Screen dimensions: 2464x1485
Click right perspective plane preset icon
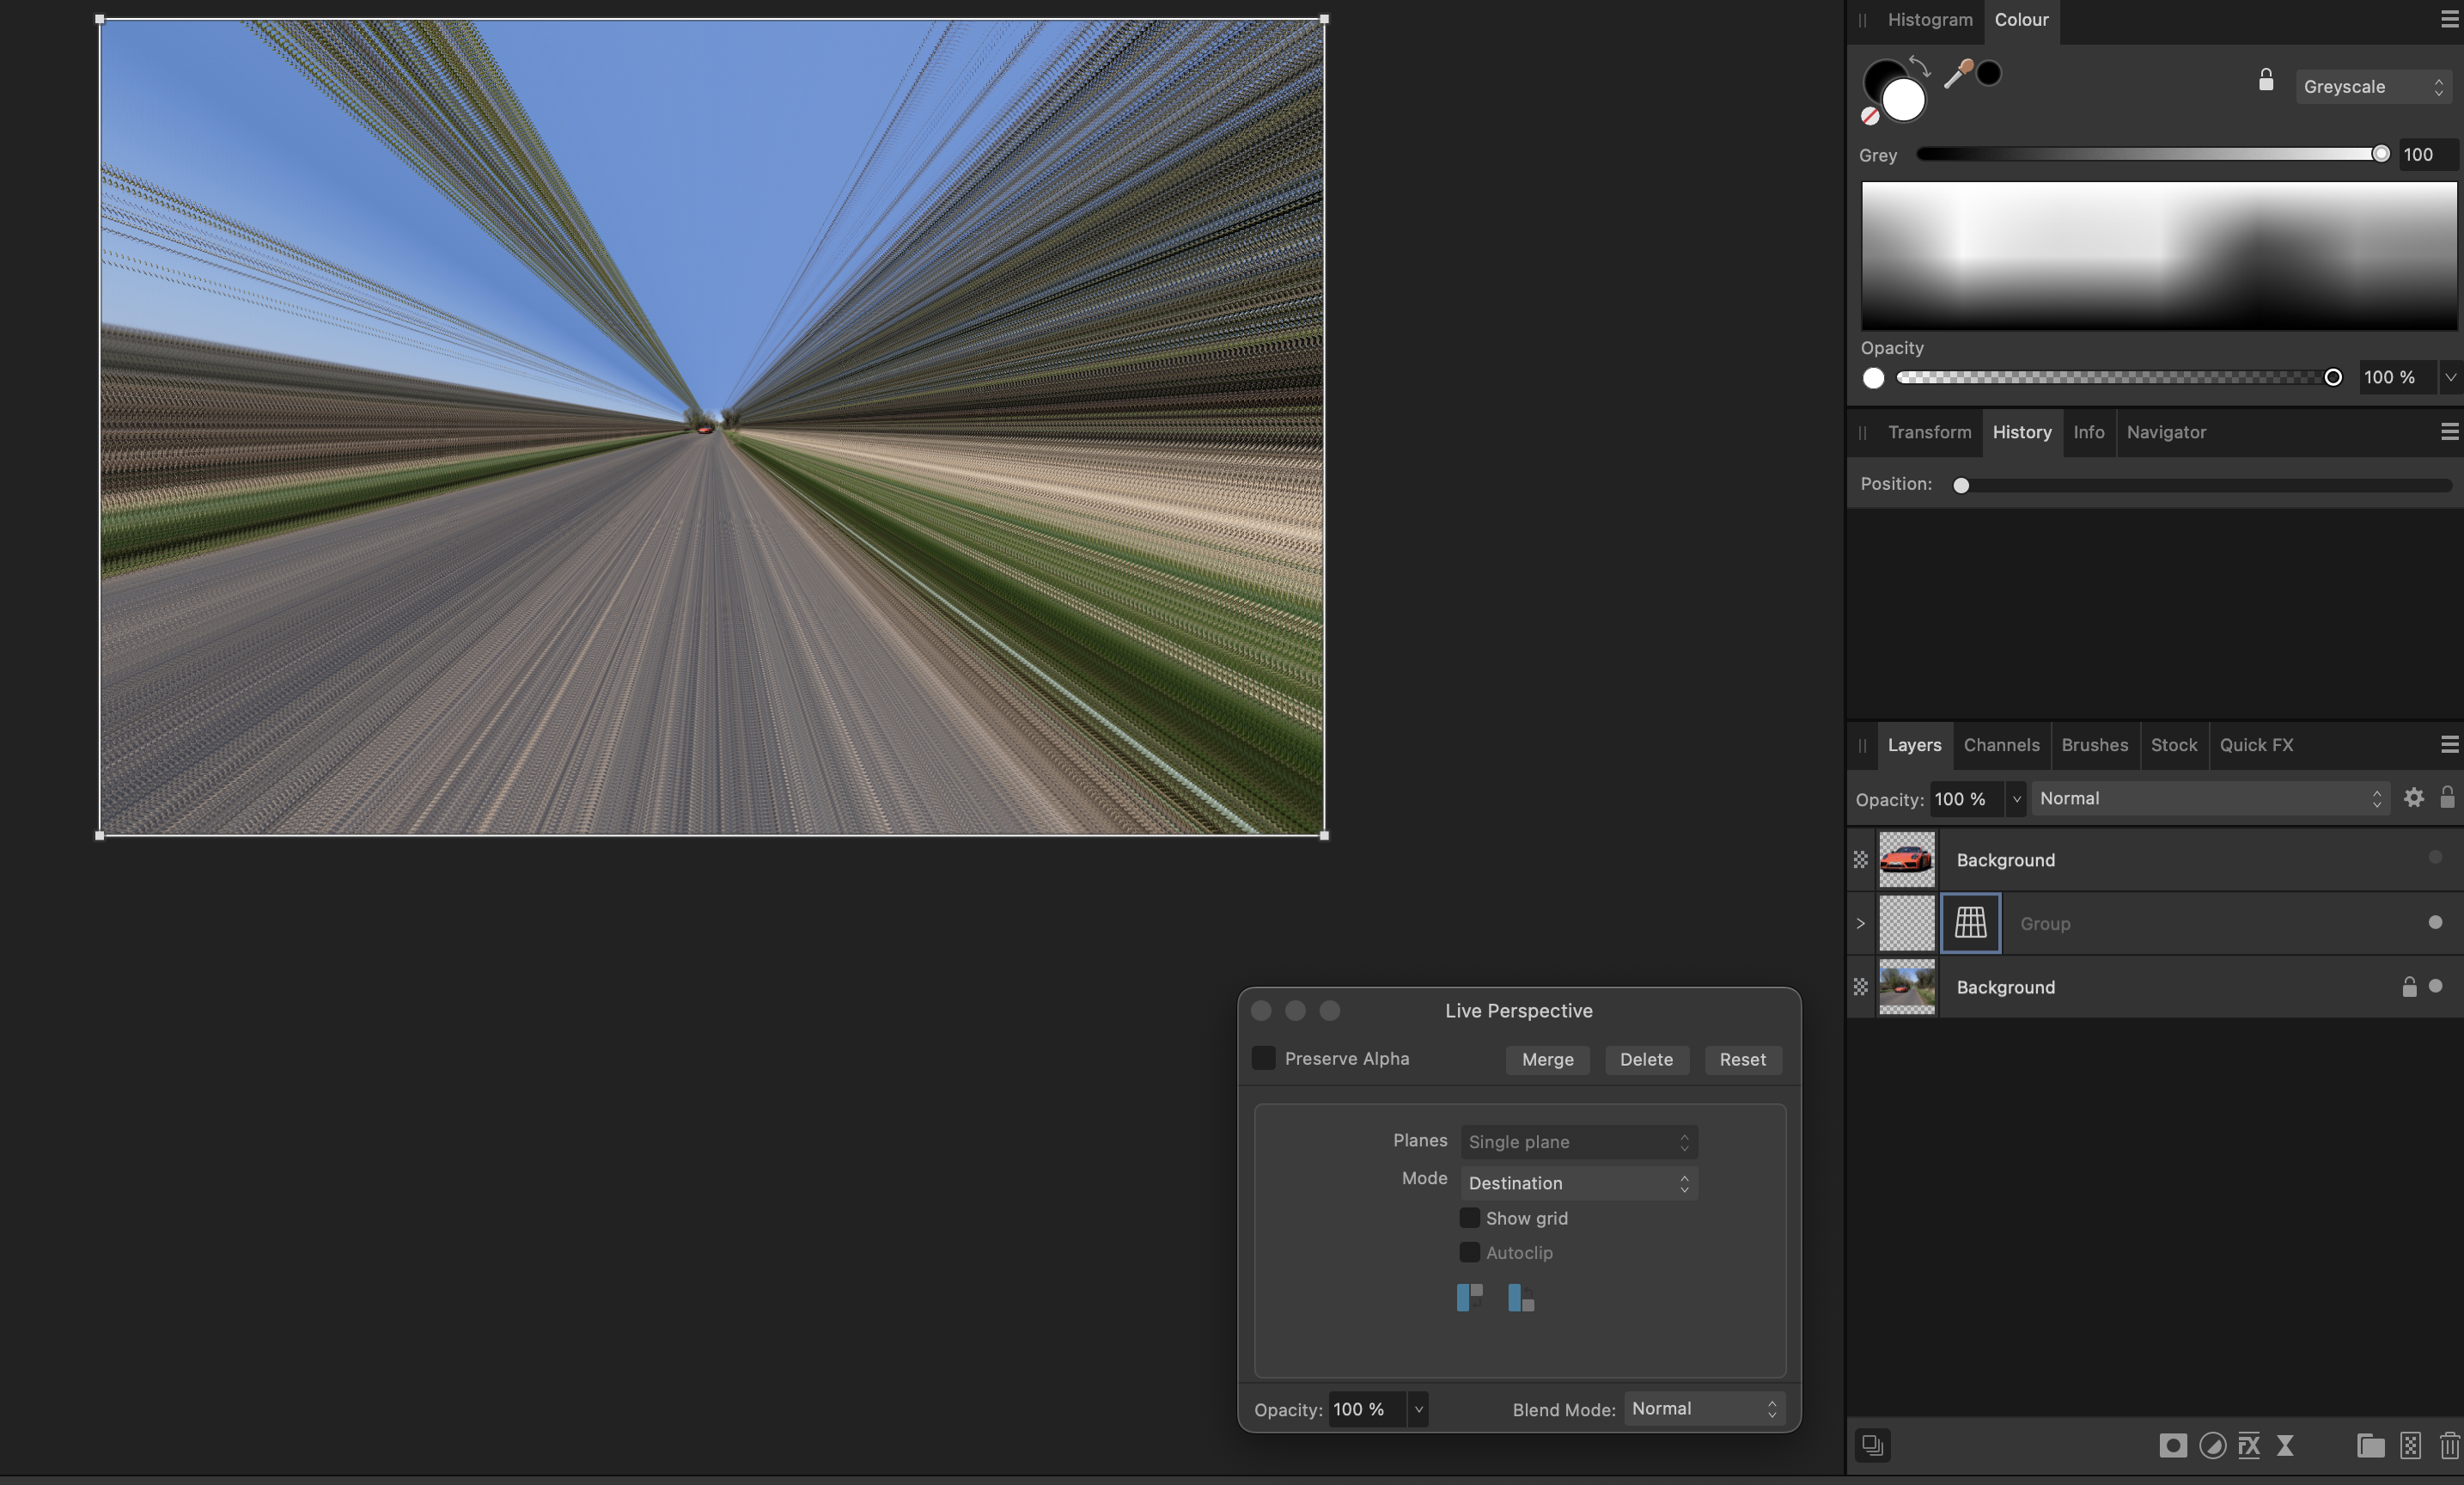click(1521, 1298)
